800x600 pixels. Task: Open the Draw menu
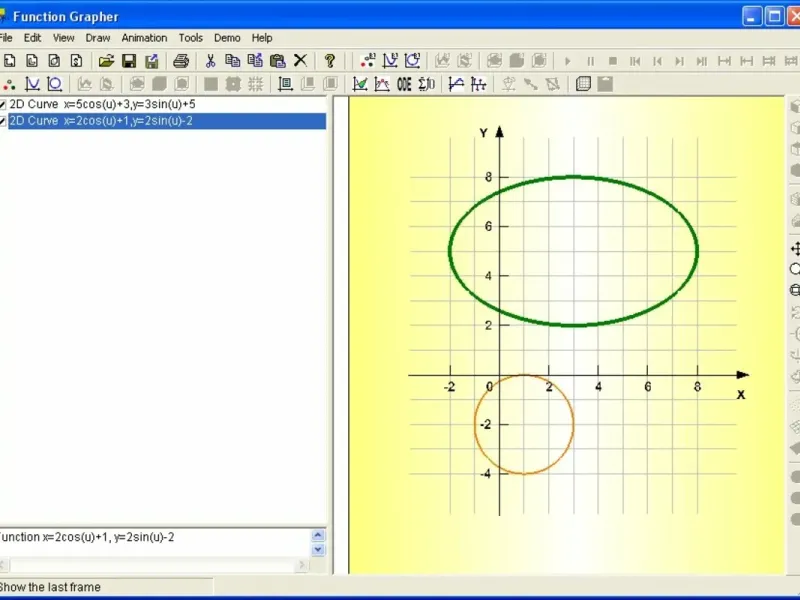(97, 38)
